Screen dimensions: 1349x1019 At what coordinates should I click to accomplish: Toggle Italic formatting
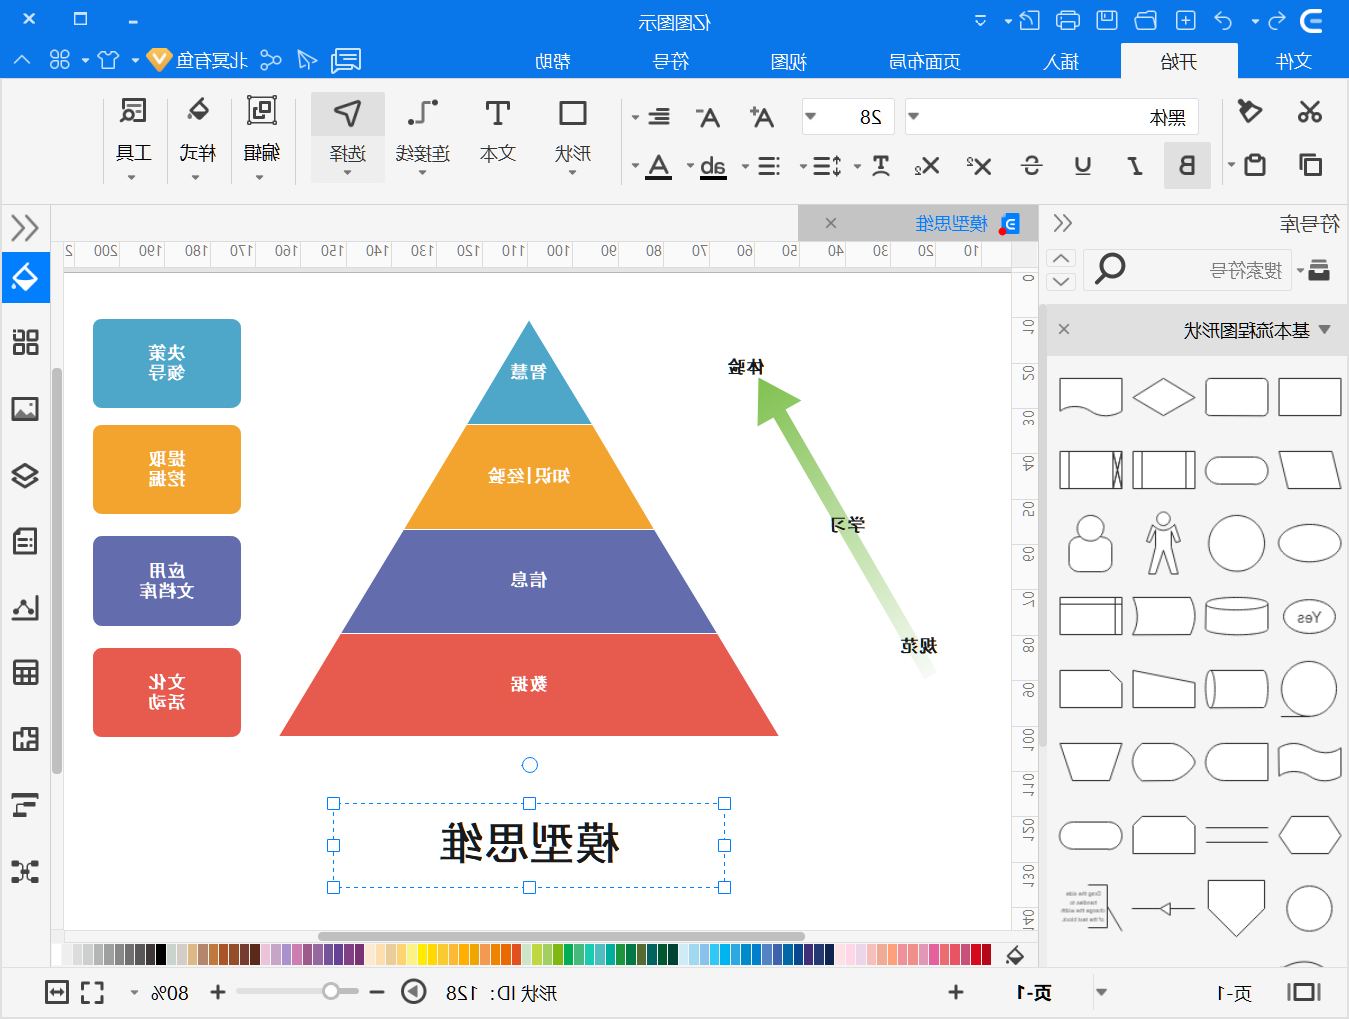click(x=1135, y=166)
